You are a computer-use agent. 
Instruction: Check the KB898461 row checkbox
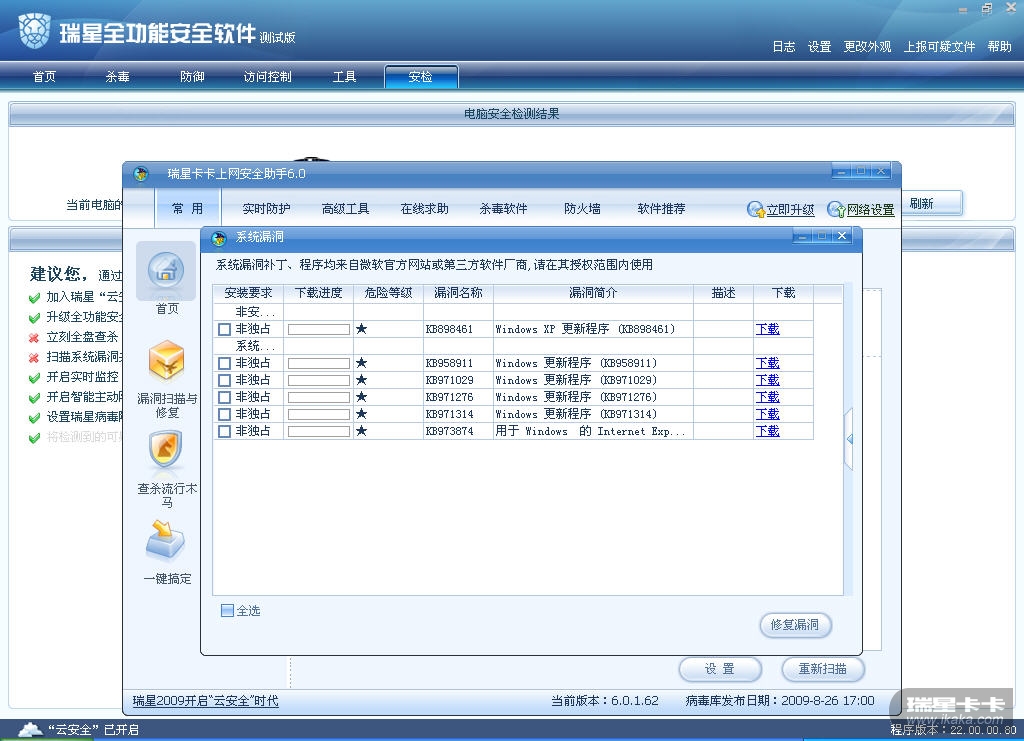pos(225,329)
